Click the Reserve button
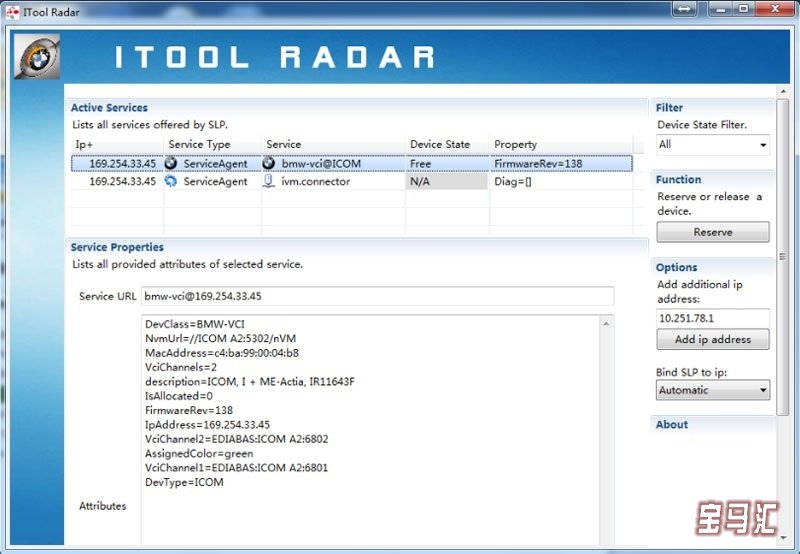 point(713,232)
